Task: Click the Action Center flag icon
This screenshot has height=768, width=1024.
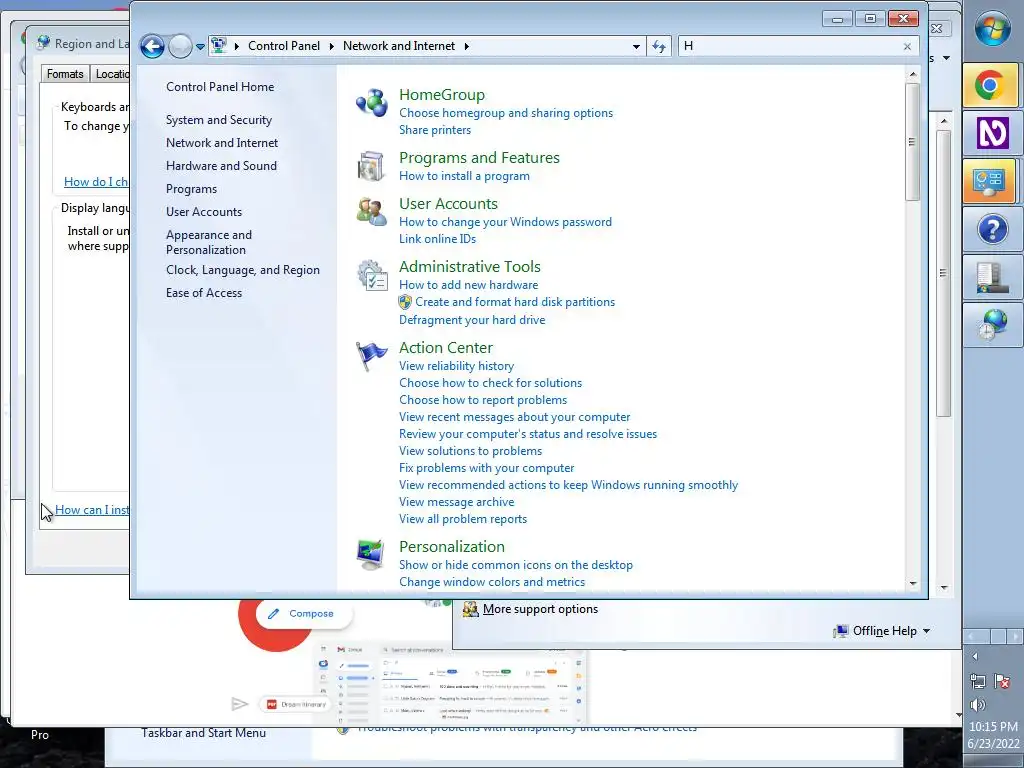Action: (x=372, y=356)
